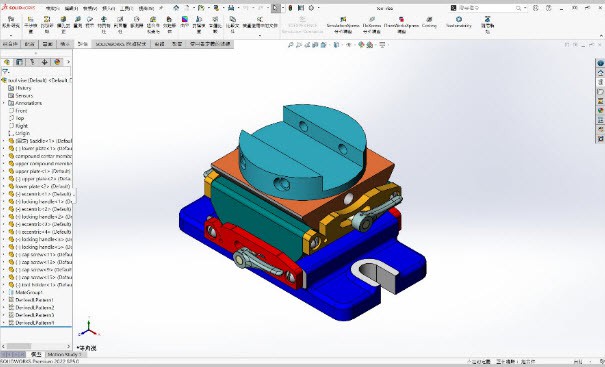The width and height of the screenshot is (605, 367).
Task: Click the Options gear icon in title bar
Action: [311, 8]
